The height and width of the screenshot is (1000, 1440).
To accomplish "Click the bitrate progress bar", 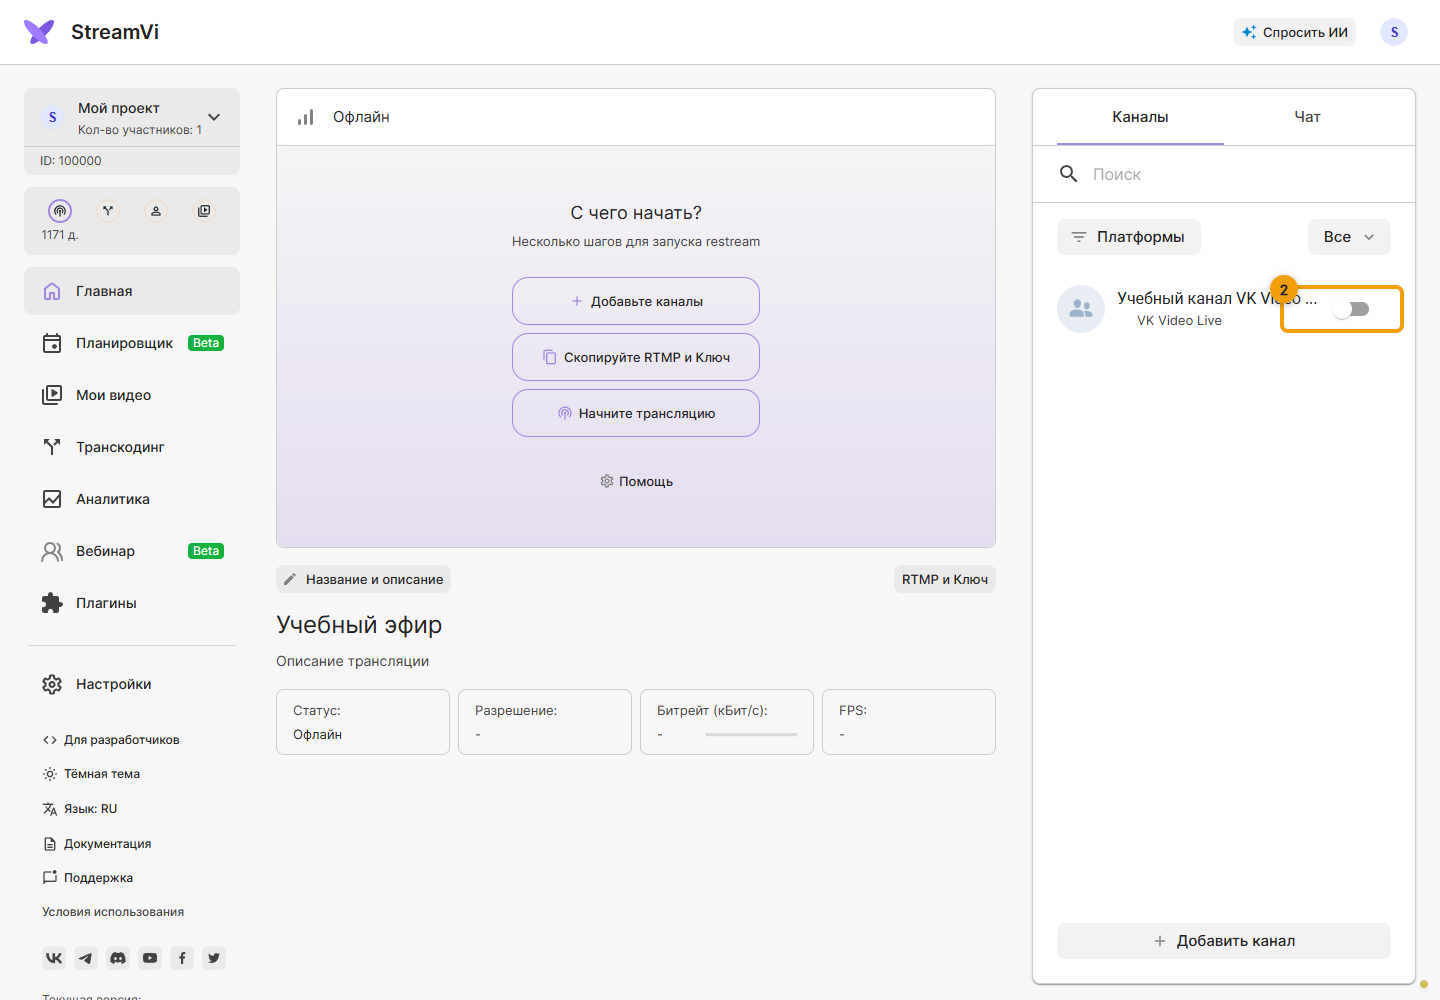I will (x=751, y=735).
